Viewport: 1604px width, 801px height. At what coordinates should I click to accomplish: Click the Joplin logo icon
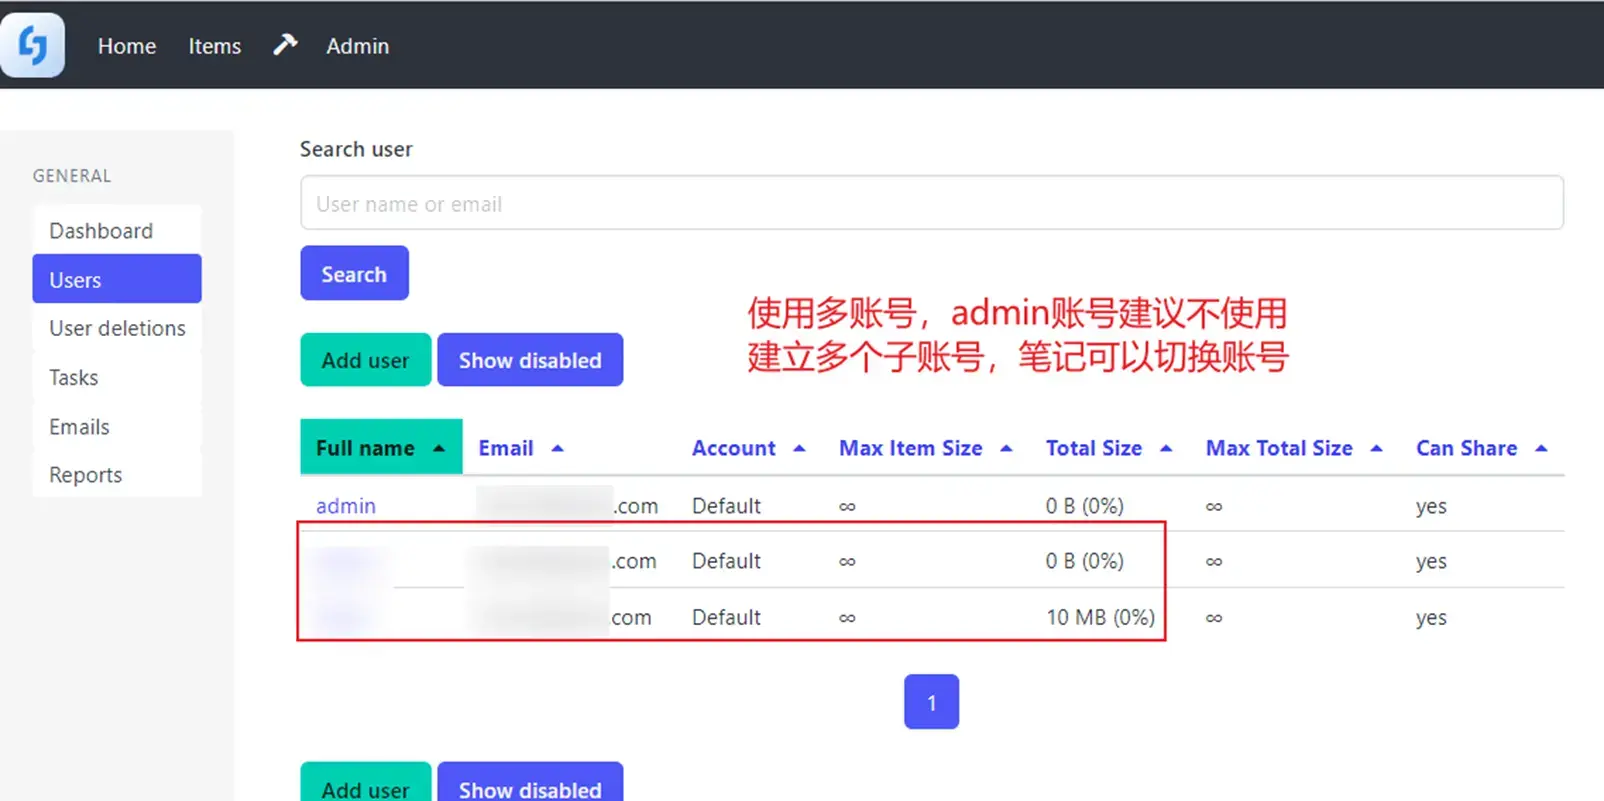click(33, 45)
